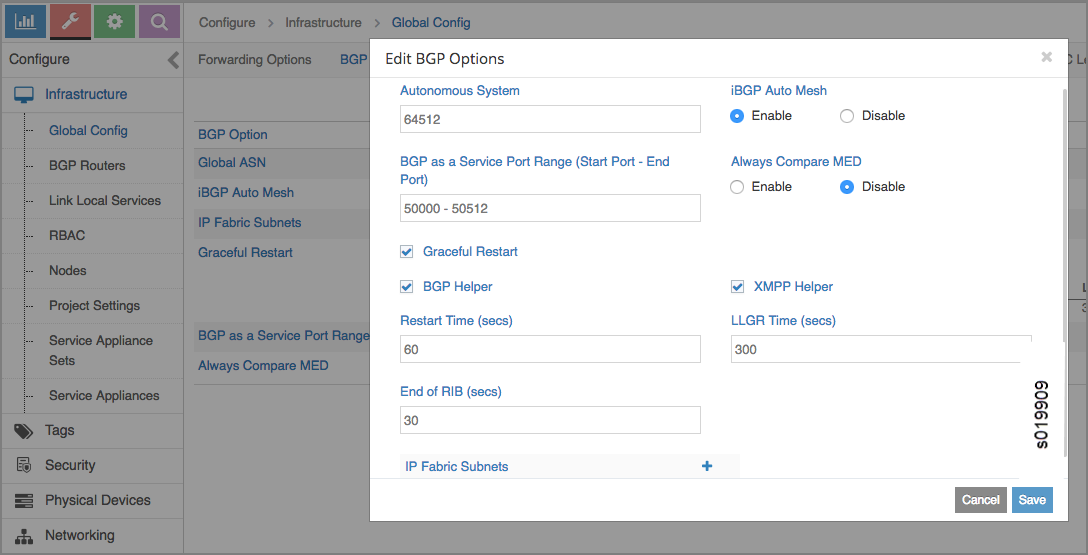Close the Edit BGP Options dialog
1088x555 pixels.
coord(1046,57)
